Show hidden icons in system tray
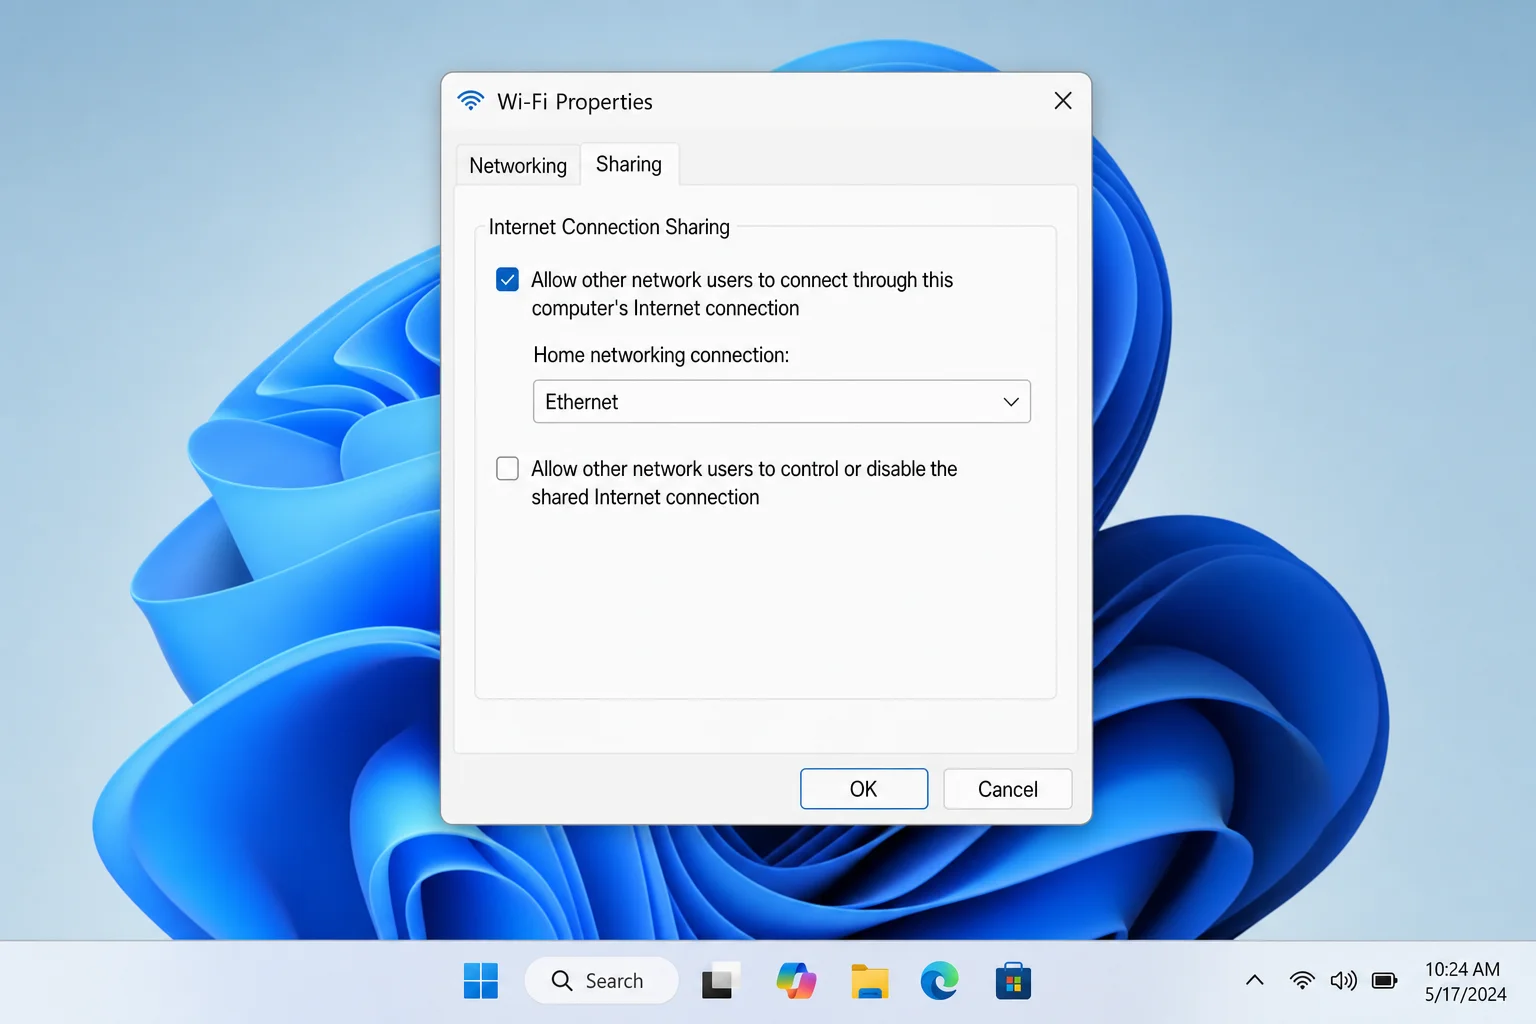1536x1024 pixels. [x=1254, y=981]
